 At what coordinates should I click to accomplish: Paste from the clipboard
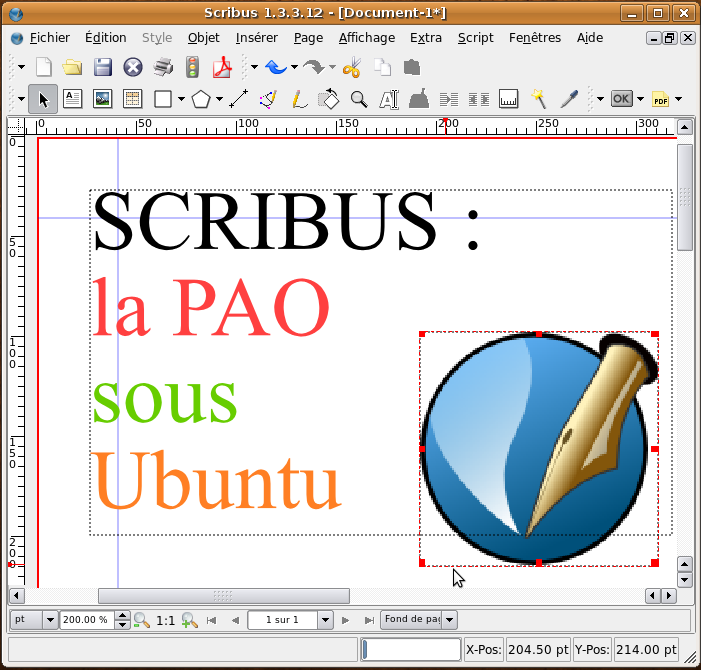coord(412,67)
